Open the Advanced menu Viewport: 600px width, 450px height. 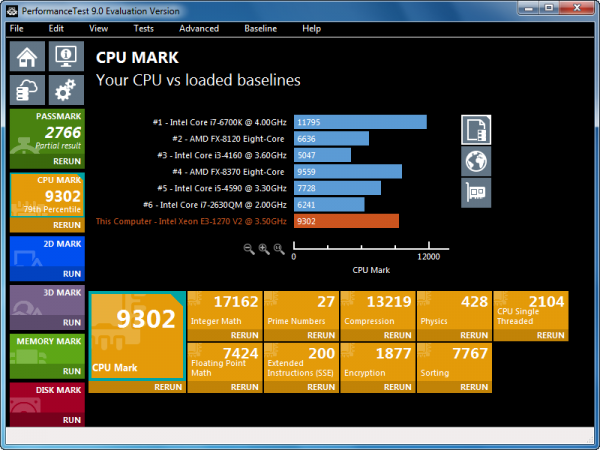pos(199,29)
